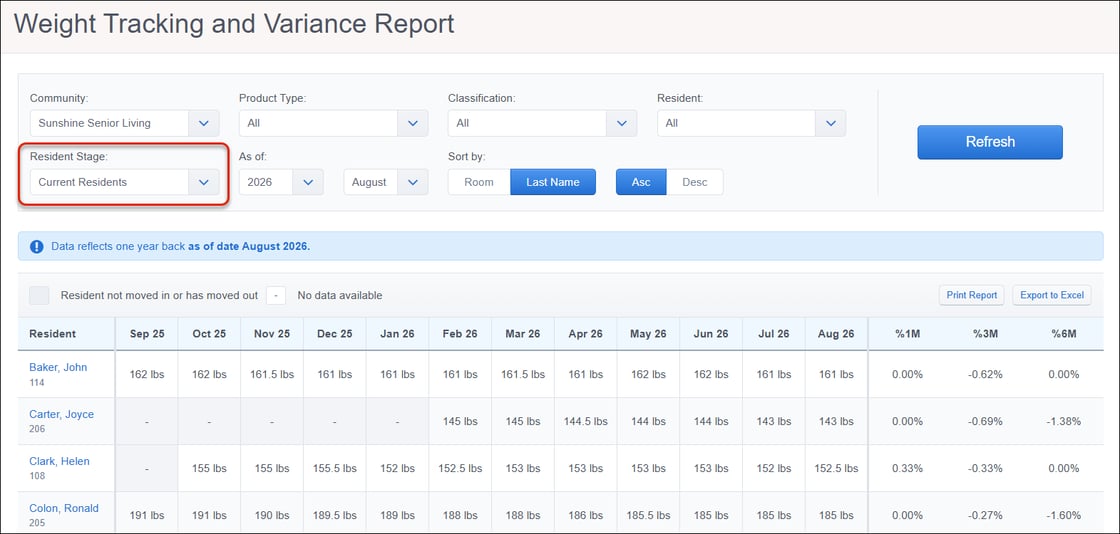Click the info icon in blue banner
This screenshot has height=534, width=1120.
tap(37, 246)
